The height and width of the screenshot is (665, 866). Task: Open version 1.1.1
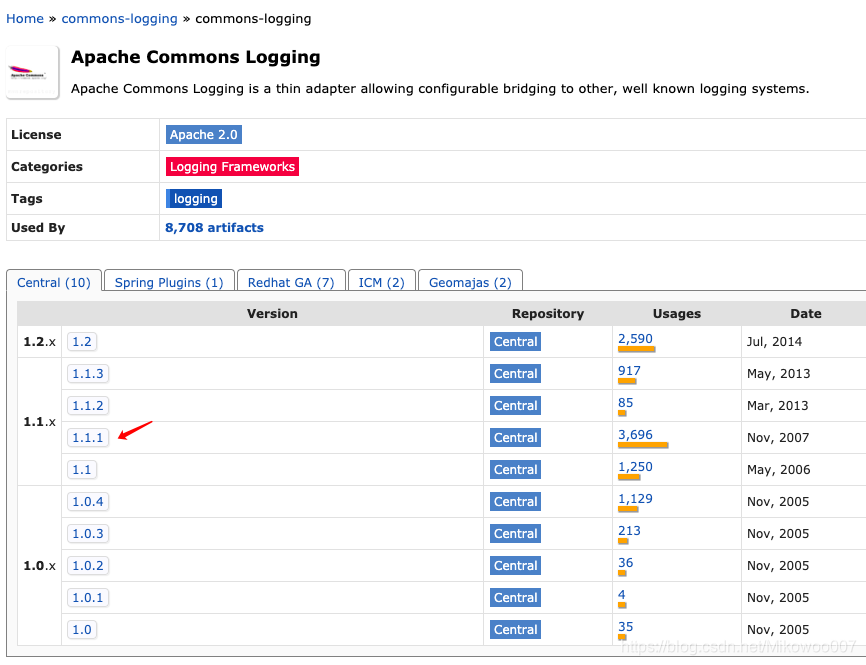[x=88, y=438]
